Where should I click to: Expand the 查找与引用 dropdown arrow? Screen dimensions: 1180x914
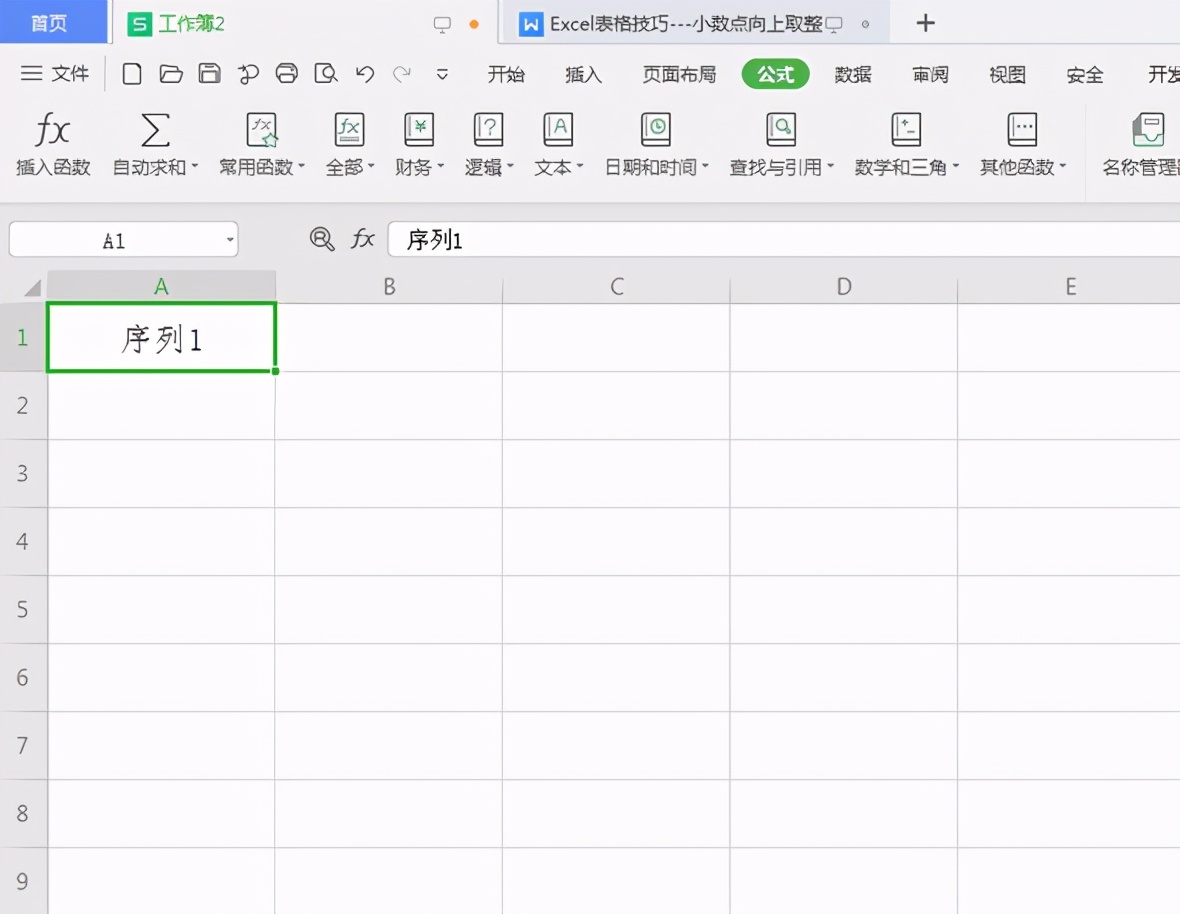coord(830,166)
